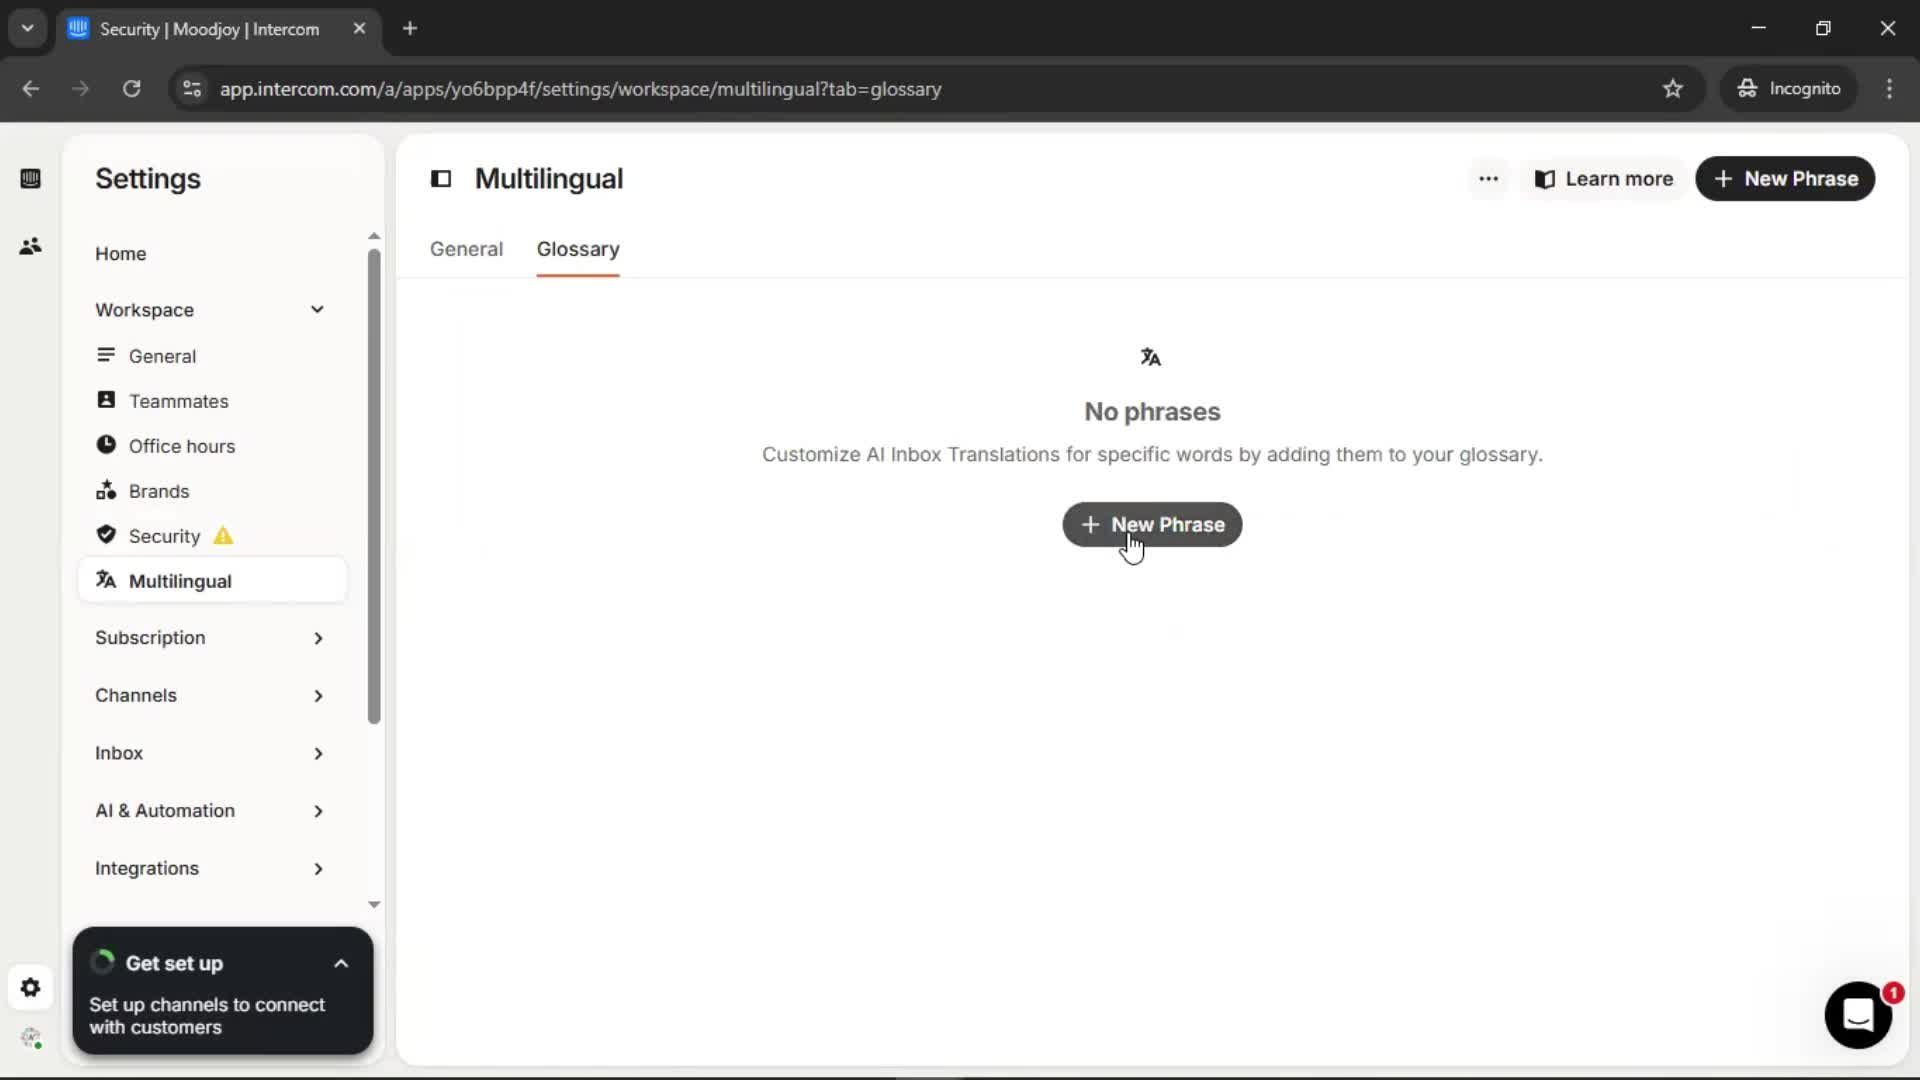Open the Inbox icon in left rail
This screenshot has height=1080, width=1920.
[30, 179]
